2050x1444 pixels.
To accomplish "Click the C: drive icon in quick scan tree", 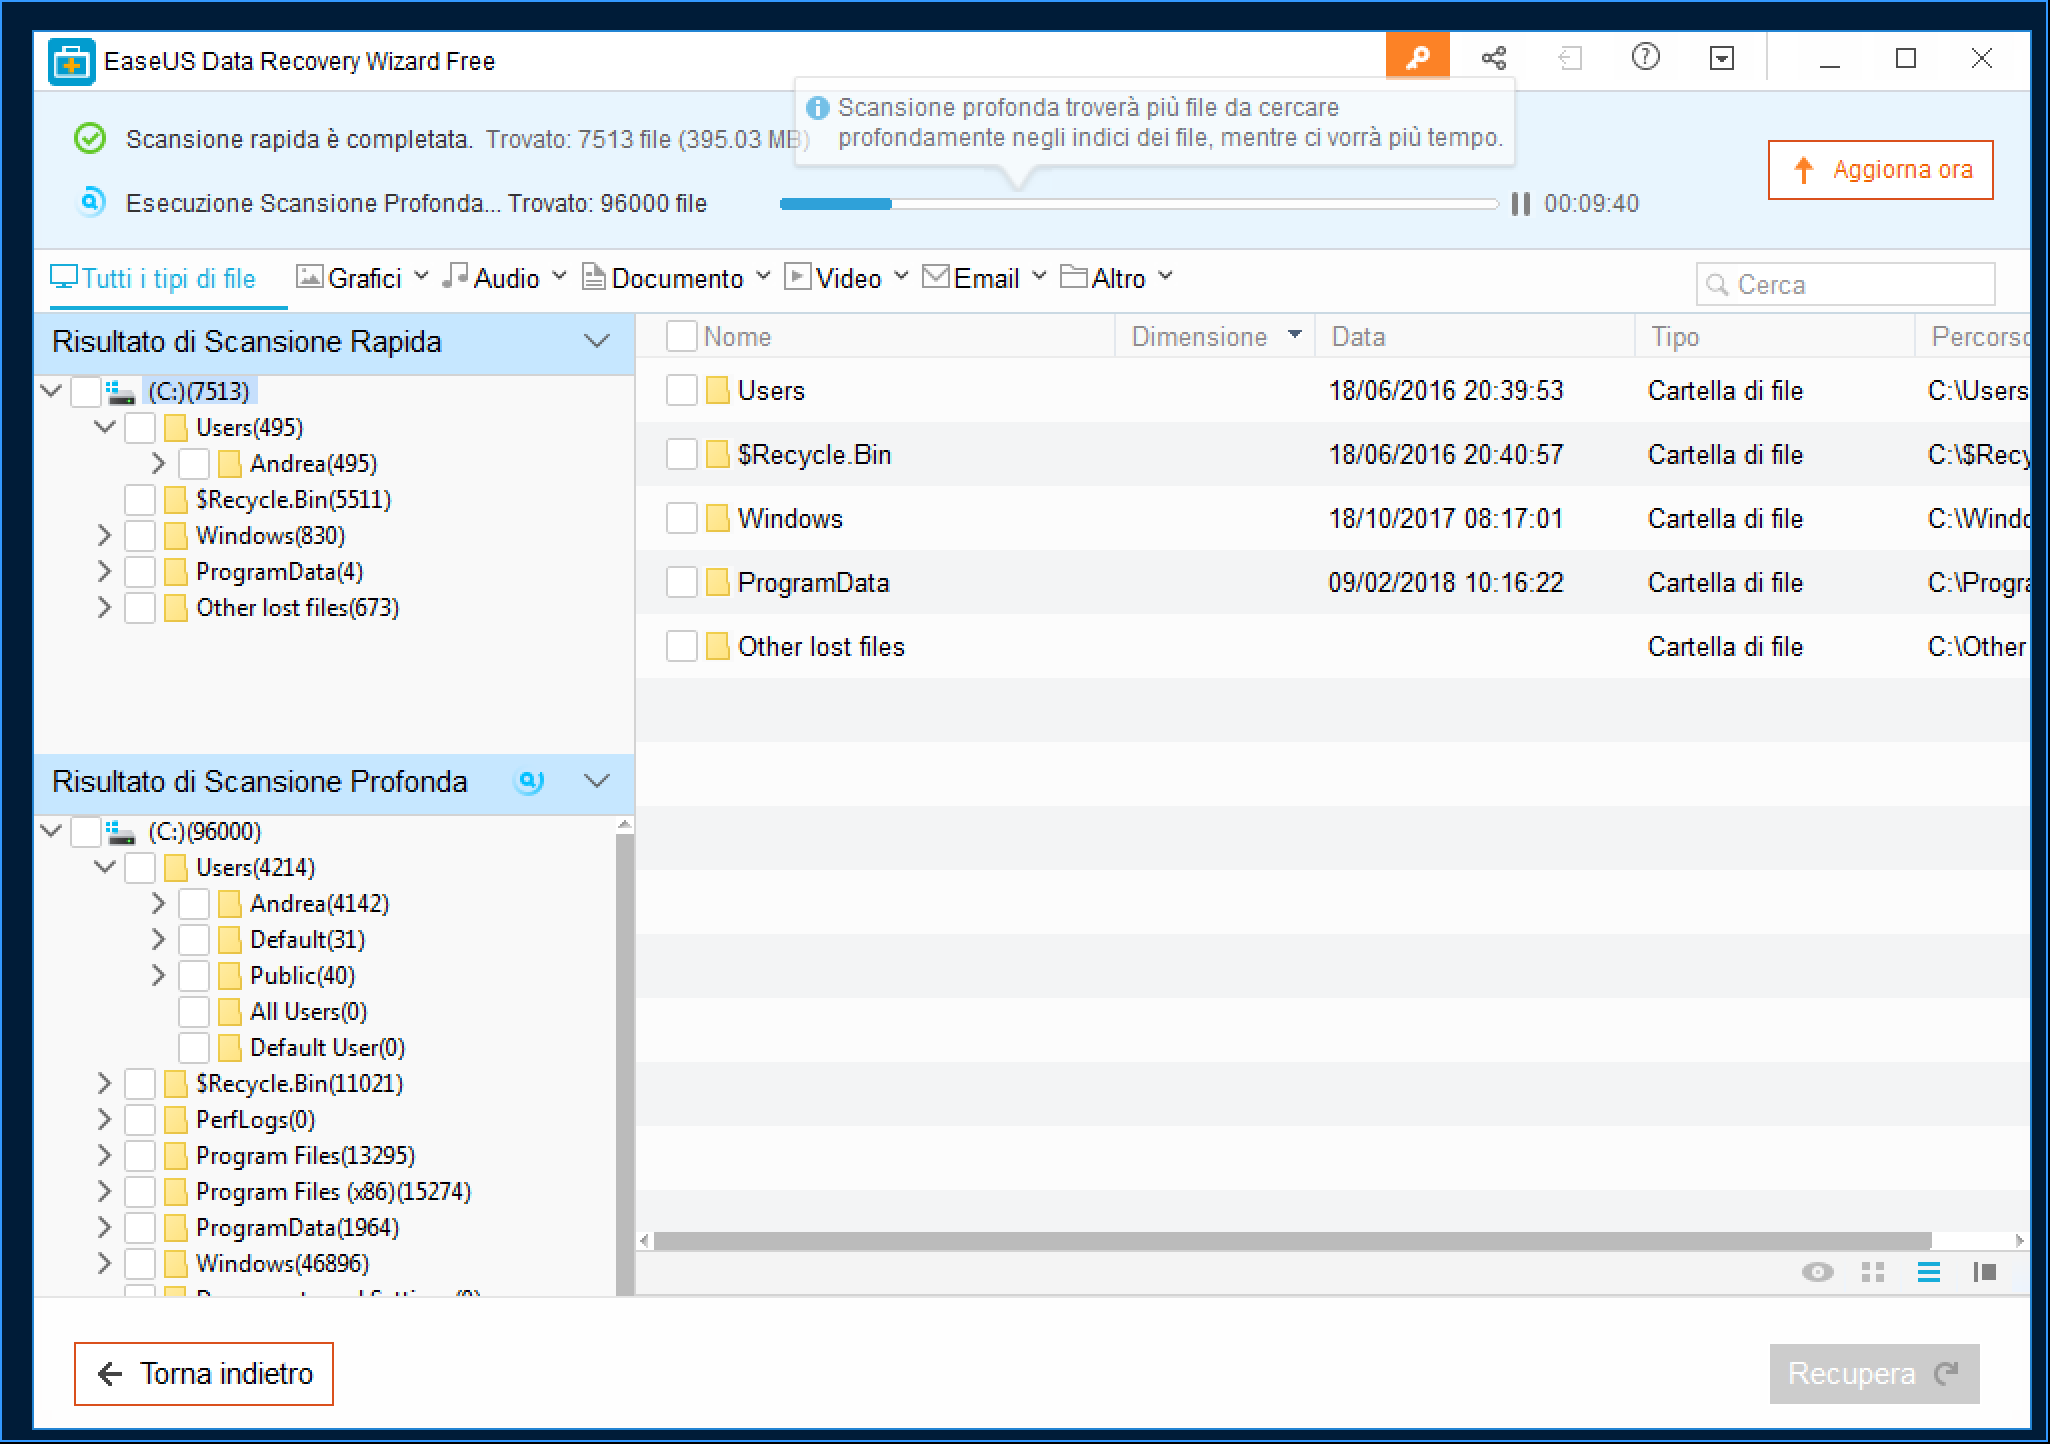I will point(121,391).
